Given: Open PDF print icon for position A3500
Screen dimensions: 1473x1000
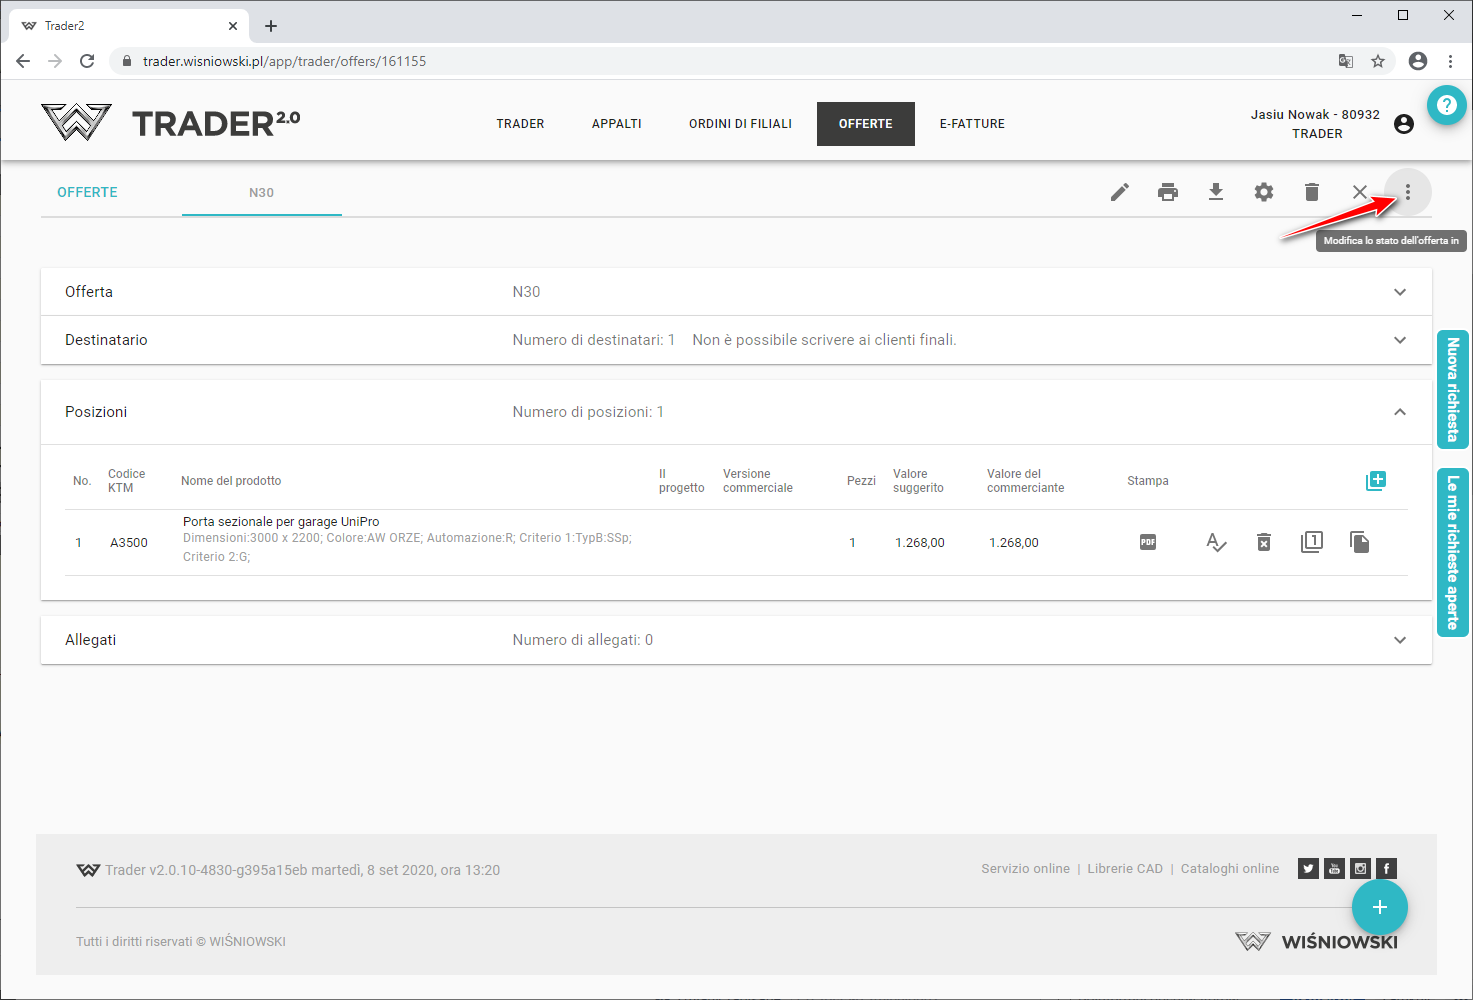Looking at the screenshot, I should pyautogui.click(x=1147, y=542).
